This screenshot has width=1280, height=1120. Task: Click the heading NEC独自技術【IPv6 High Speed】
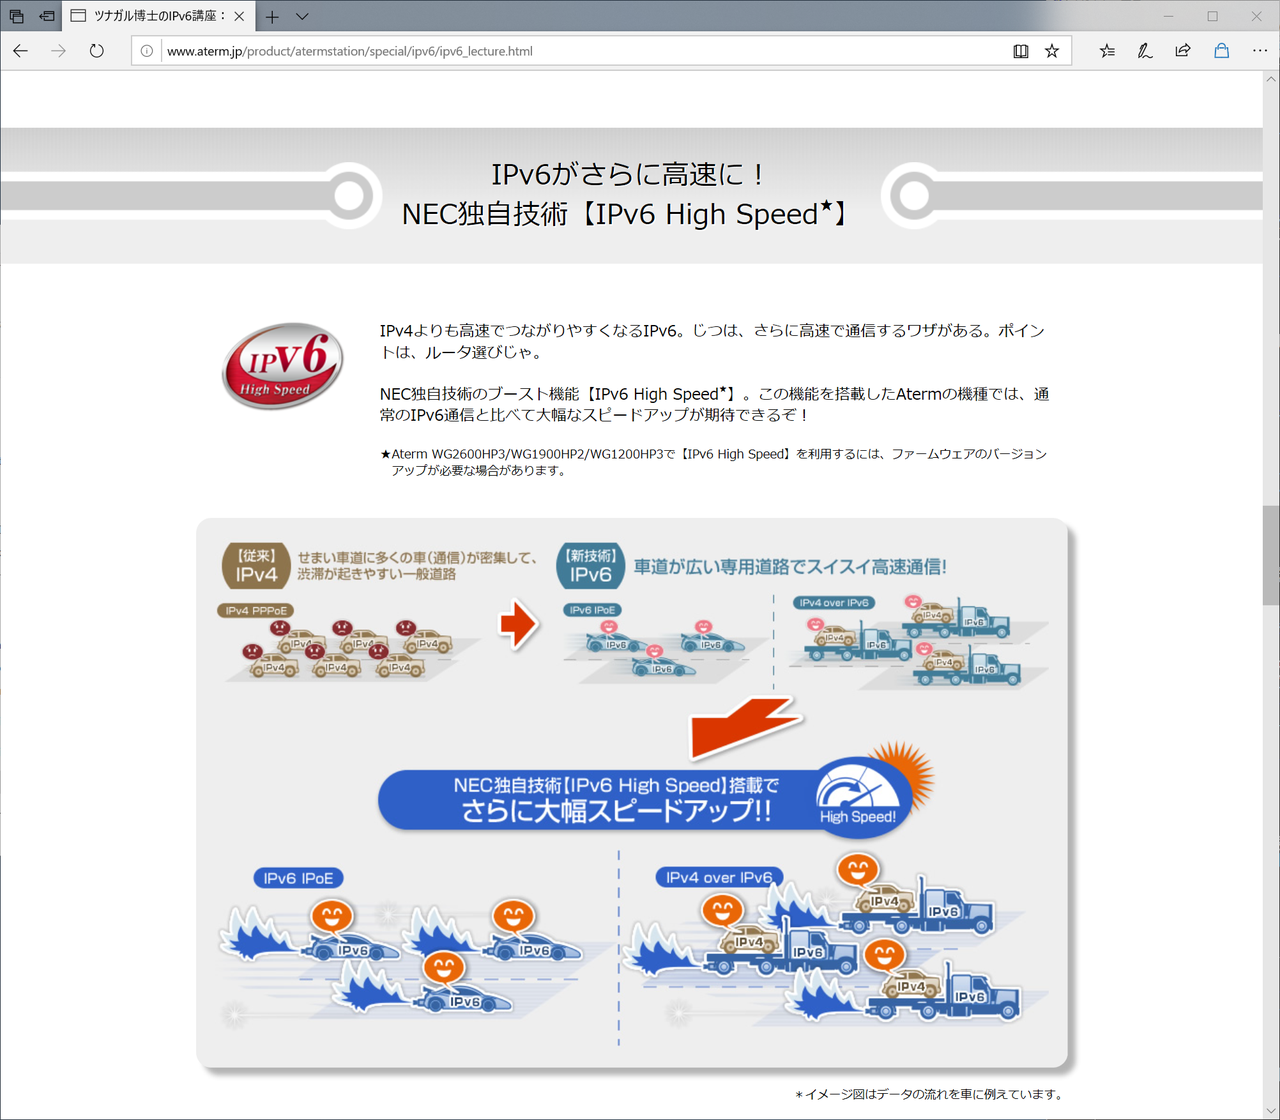coord(626,214)
